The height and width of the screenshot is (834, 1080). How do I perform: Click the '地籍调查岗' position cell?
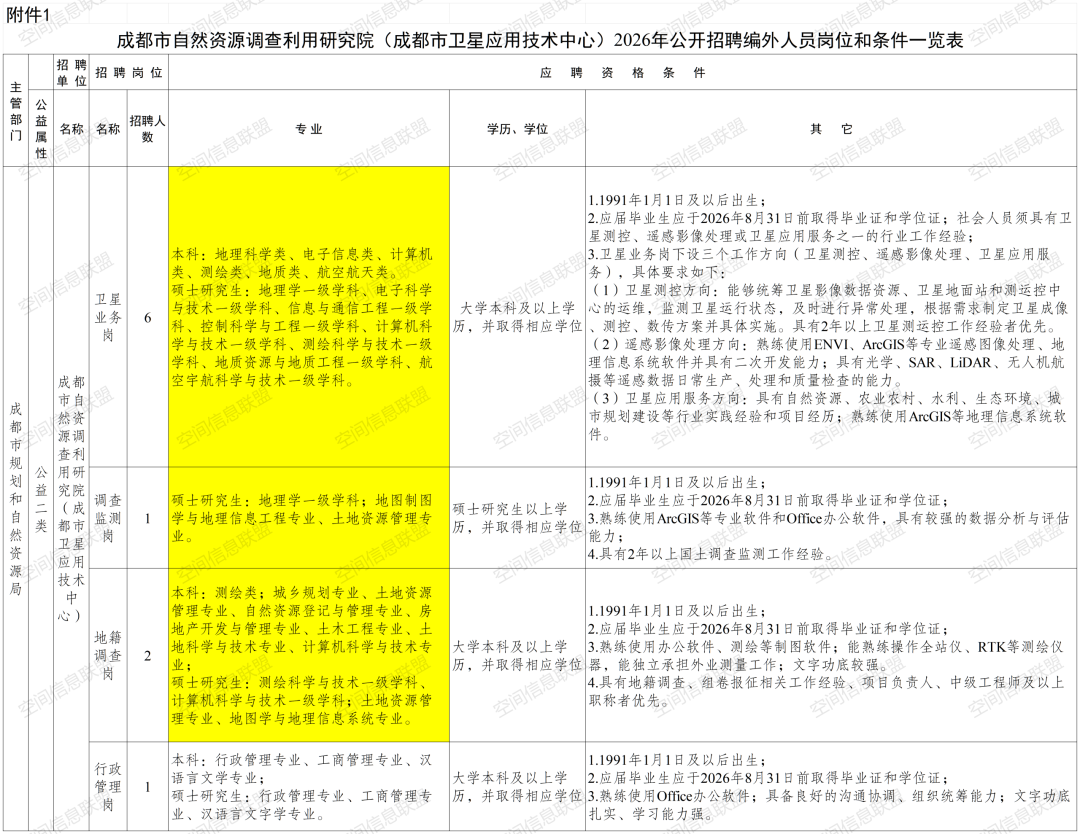point(108,655)
